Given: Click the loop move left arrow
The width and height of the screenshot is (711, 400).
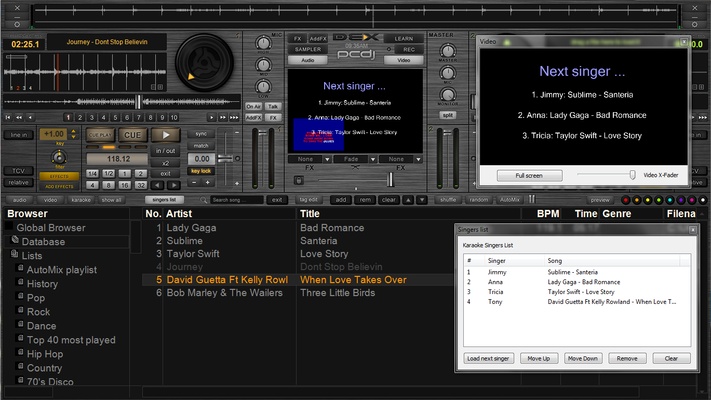Looking at the screenshot, I should click(157, 185).
